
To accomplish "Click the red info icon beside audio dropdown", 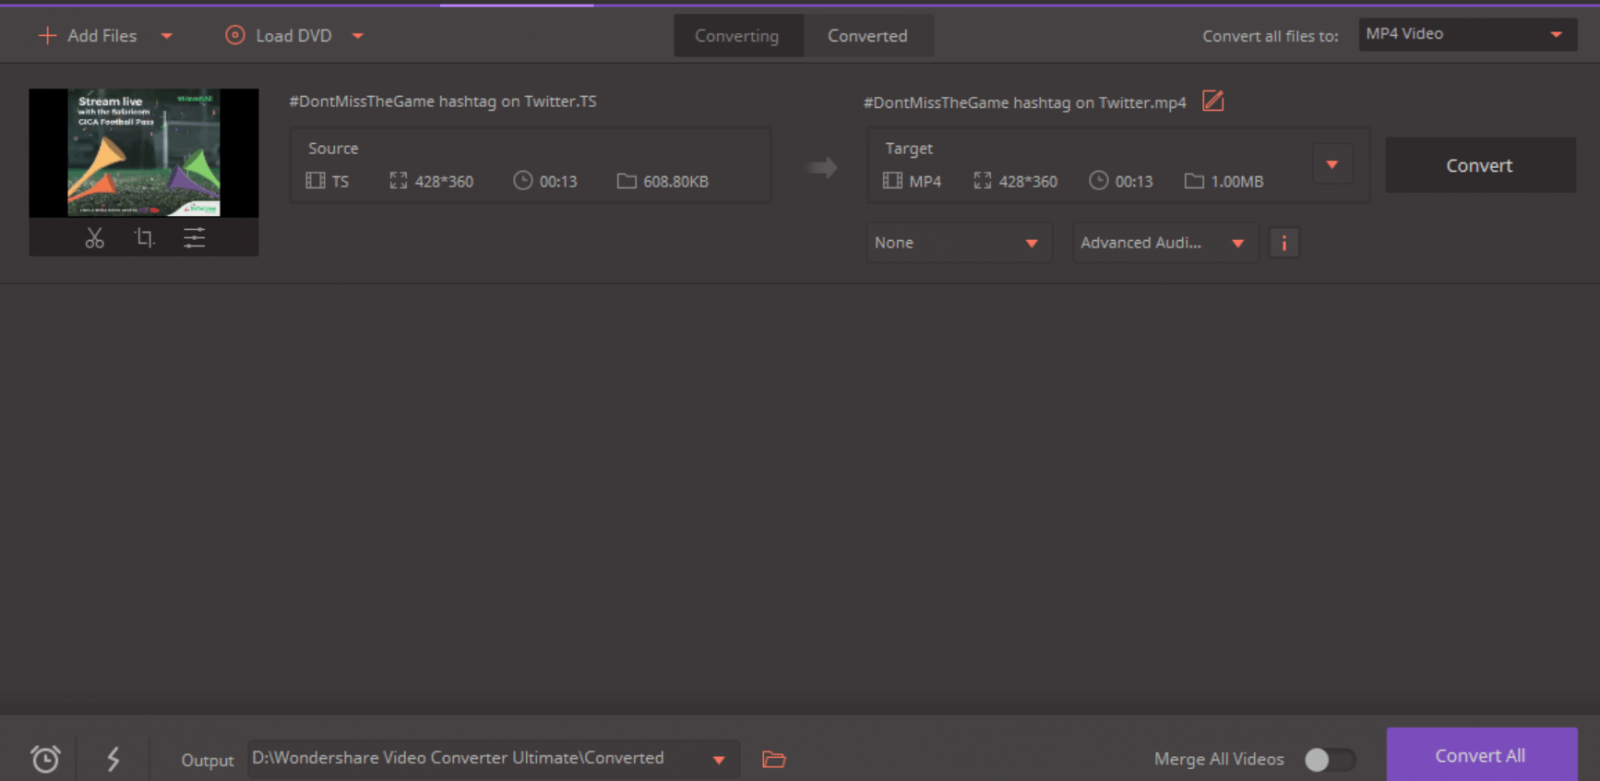I will click(1284, 243).
